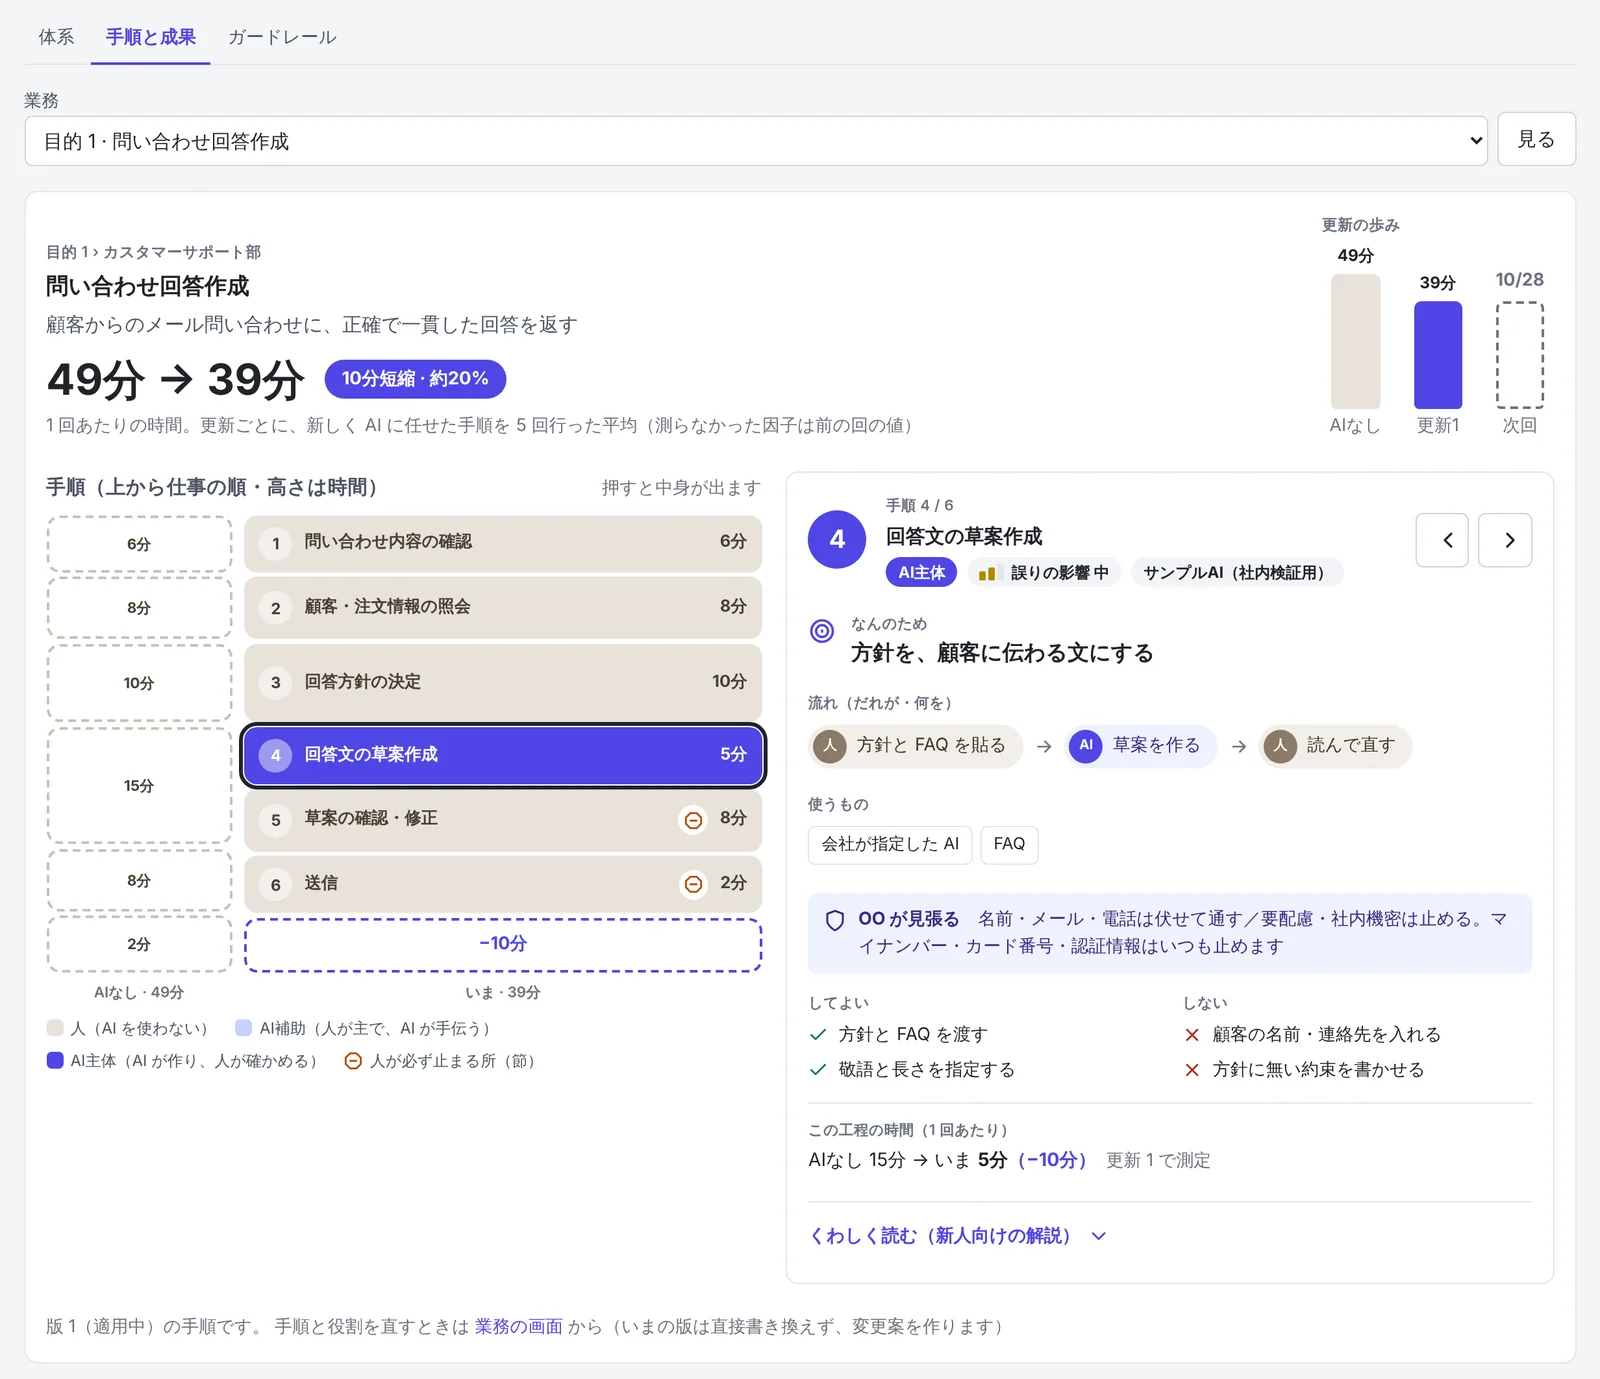Click the 更新1 39分 bar

[1438, 355]
